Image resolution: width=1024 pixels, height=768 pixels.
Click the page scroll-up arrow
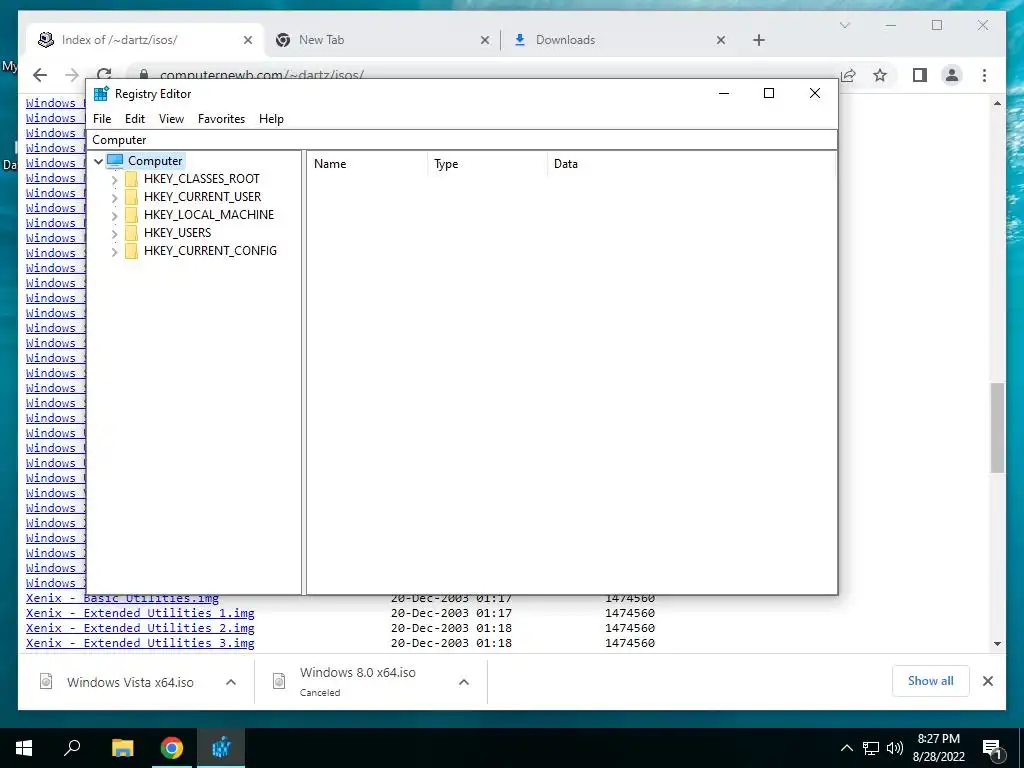click(x=997, y=104)
